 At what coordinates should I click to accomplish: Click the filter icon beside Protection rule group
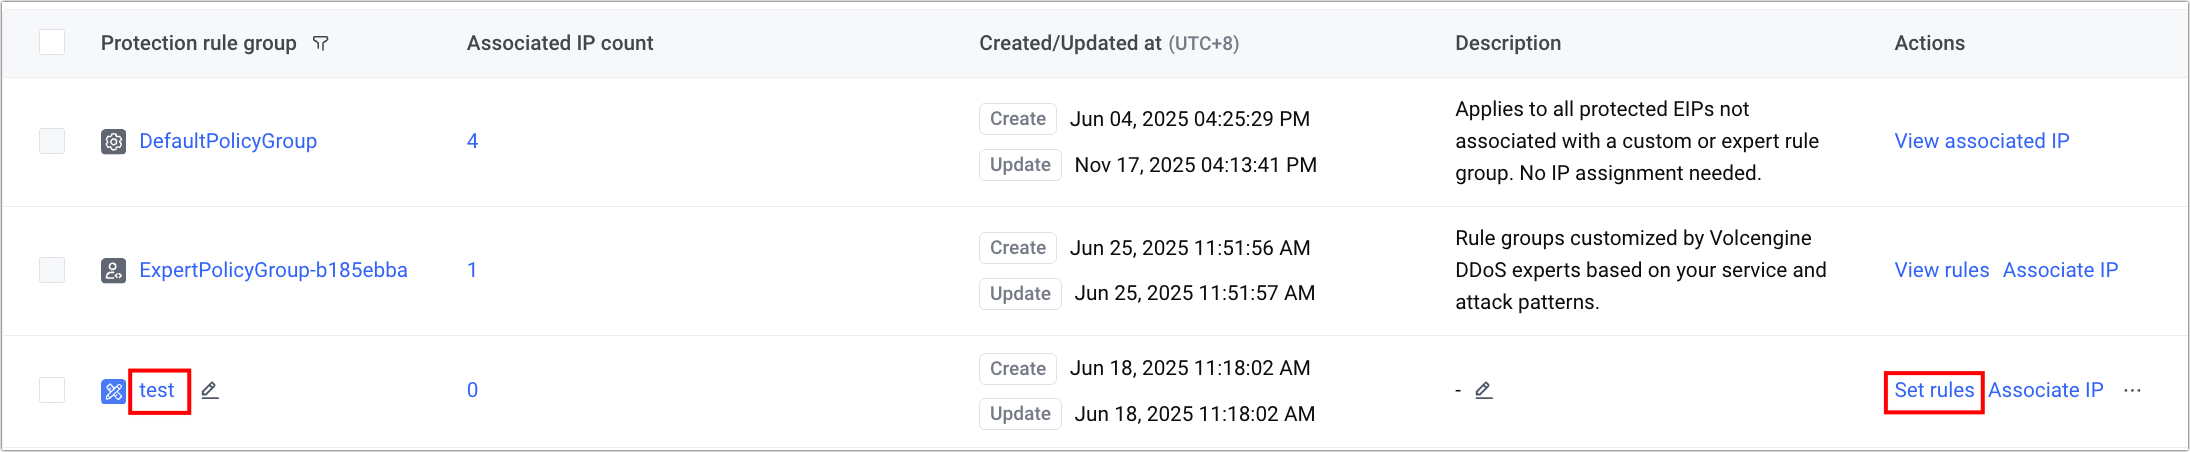[x=320, y=43]
